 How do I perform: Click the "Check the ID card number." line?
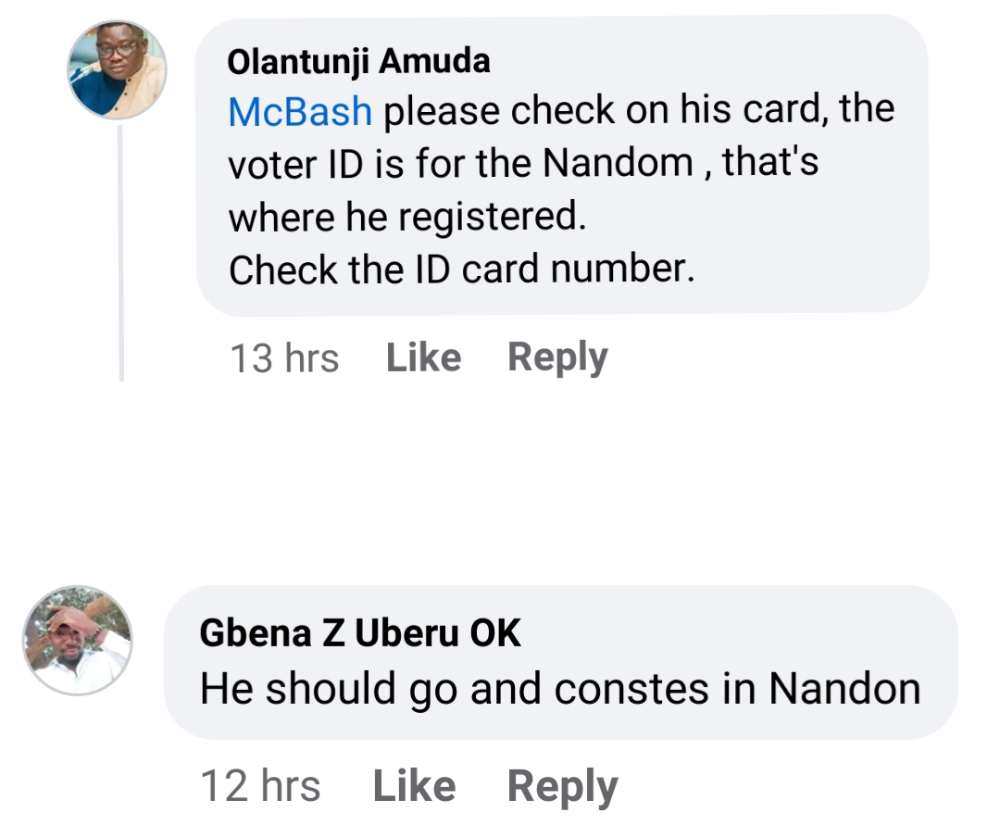point(461,270)
